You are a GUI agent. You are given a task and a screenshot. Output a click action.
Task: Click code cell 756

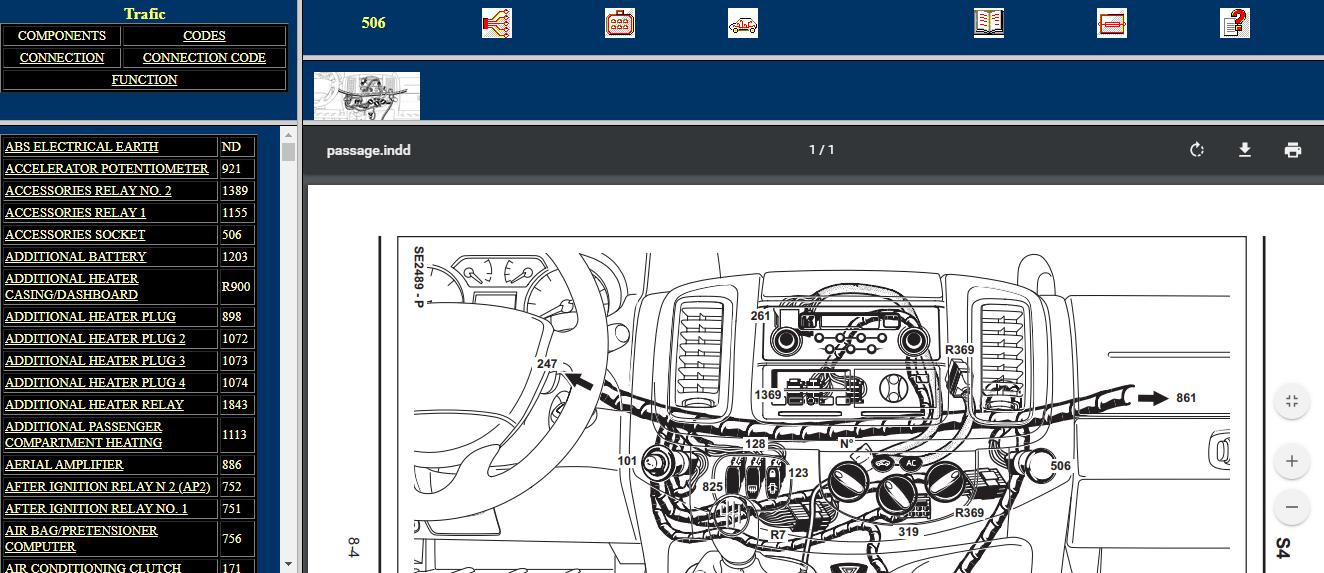(237, 539)
